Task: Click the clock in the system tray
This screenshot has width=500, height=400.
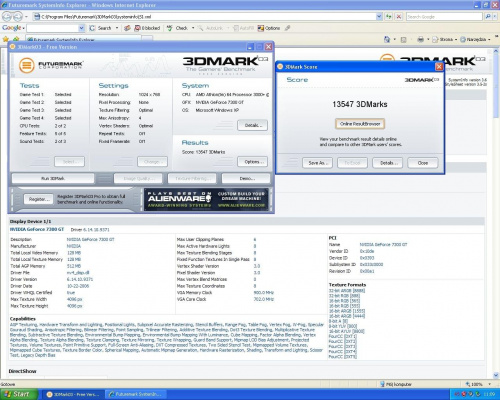Action: click(489, 394)
